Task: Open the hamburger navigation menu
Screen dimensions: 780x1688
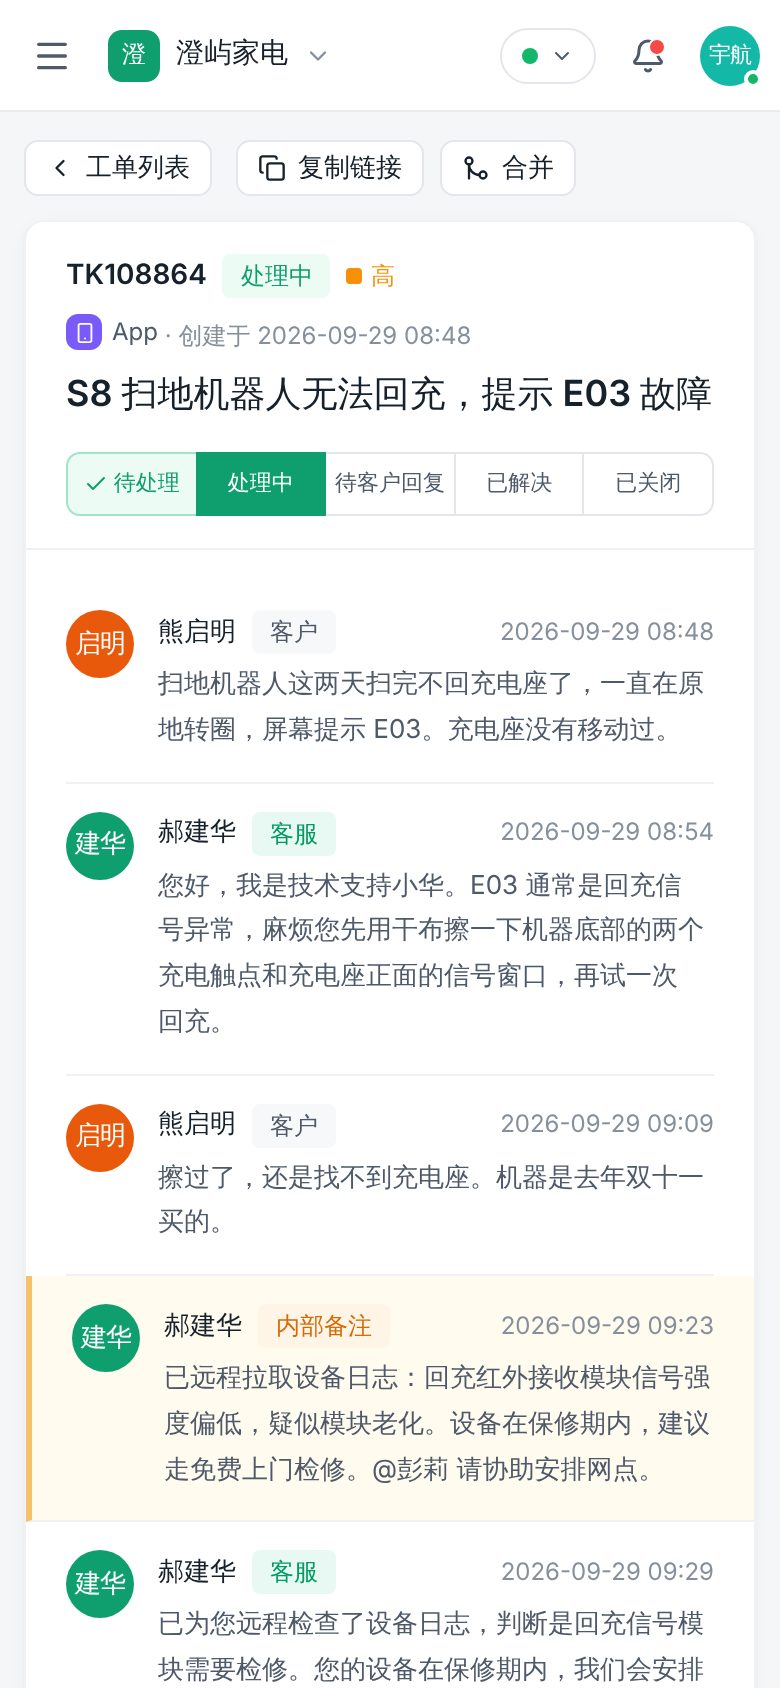Action: coord(52,55)
